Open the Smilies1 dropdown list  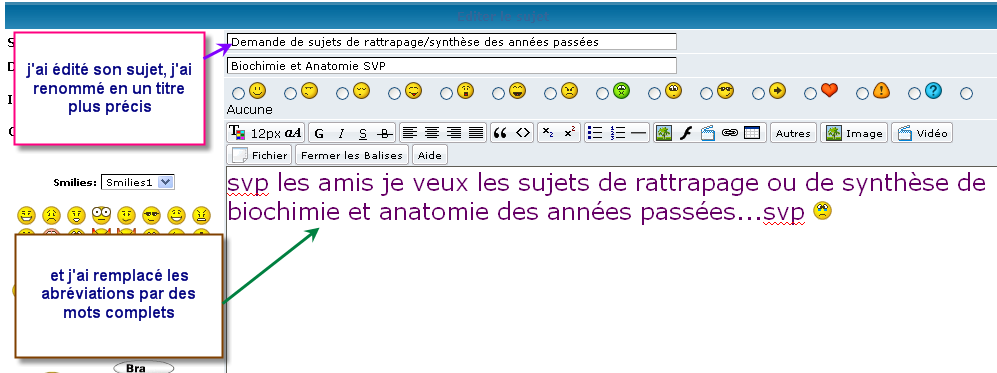(x=137, y=182)
